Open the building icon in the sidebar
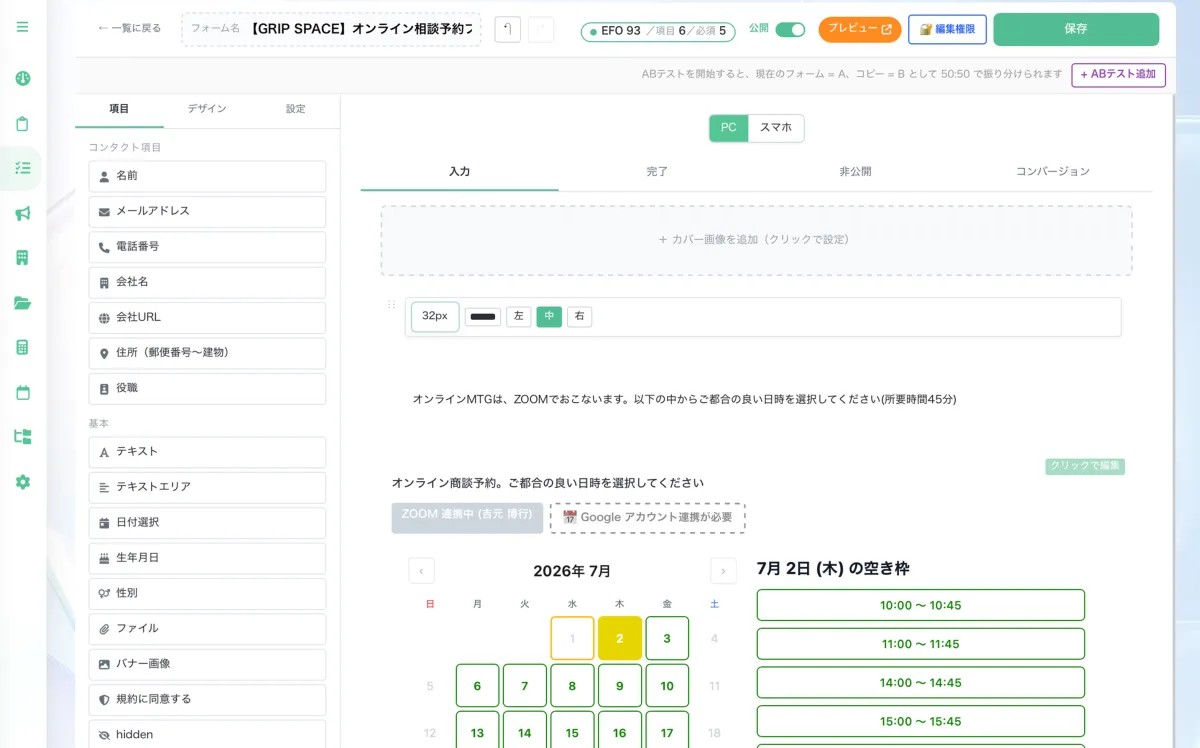1200x748 pixels. tap(23, 258)
